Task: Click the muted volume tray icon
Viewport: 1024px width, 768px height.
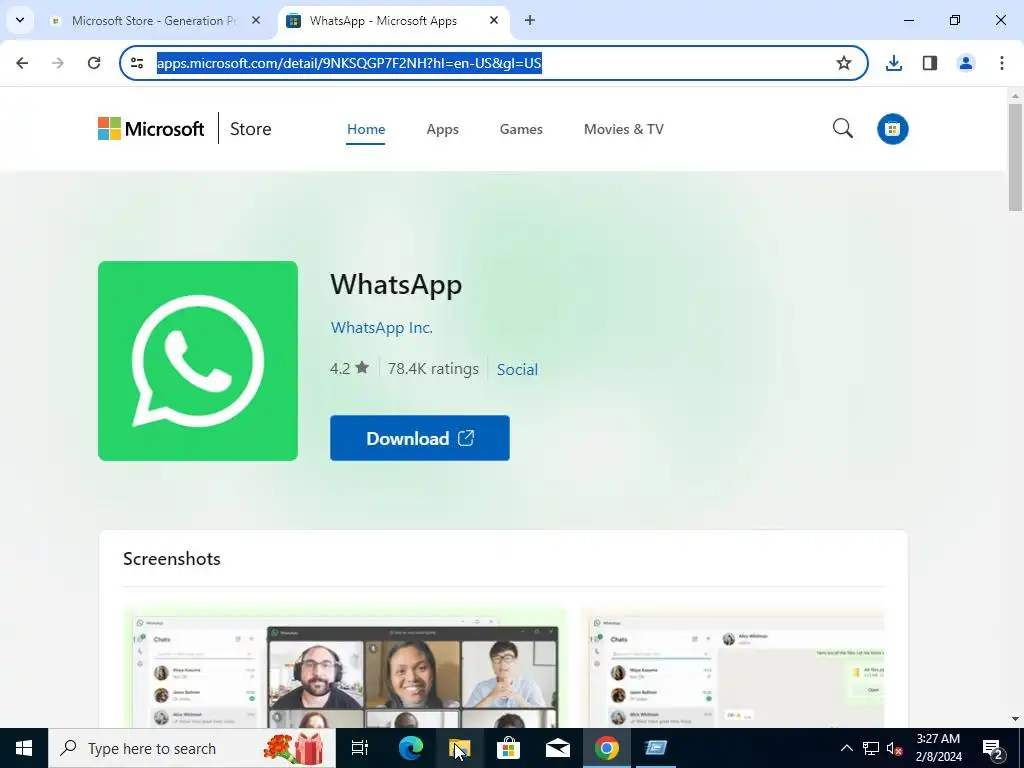Action: pyautogui.click(x=895, y=748)
